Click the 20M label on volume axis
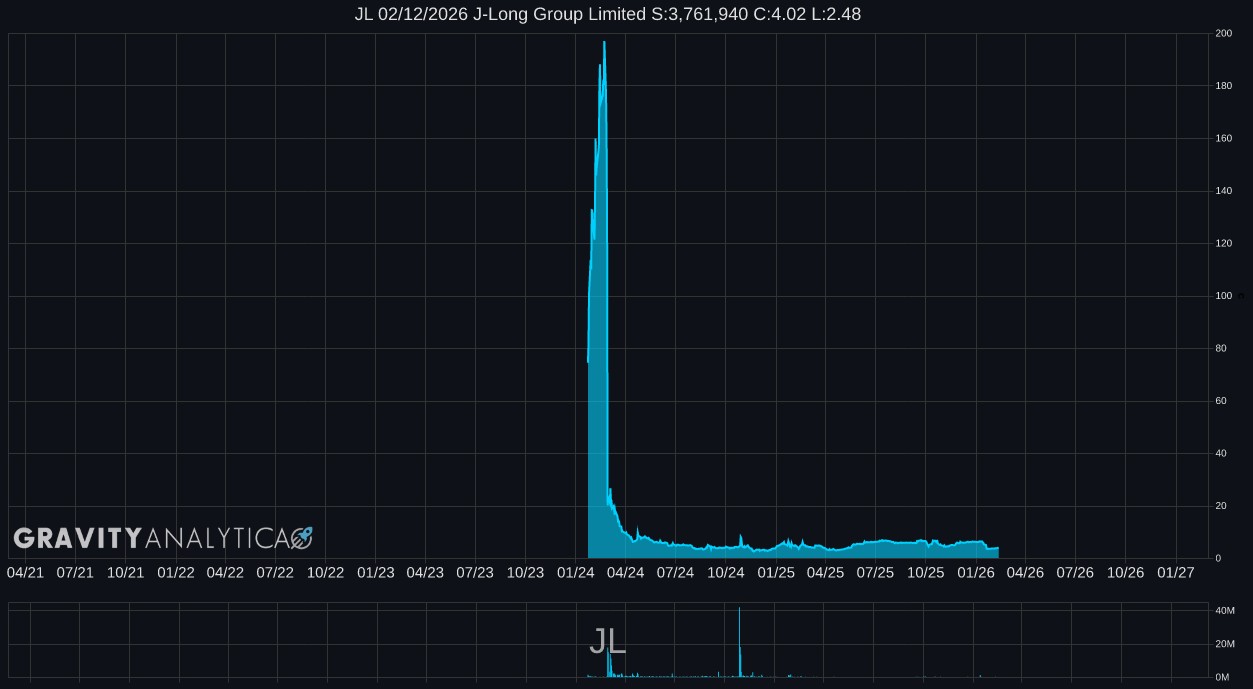Viewport: 1253px width, 689px height. (x=1224, y=644)
